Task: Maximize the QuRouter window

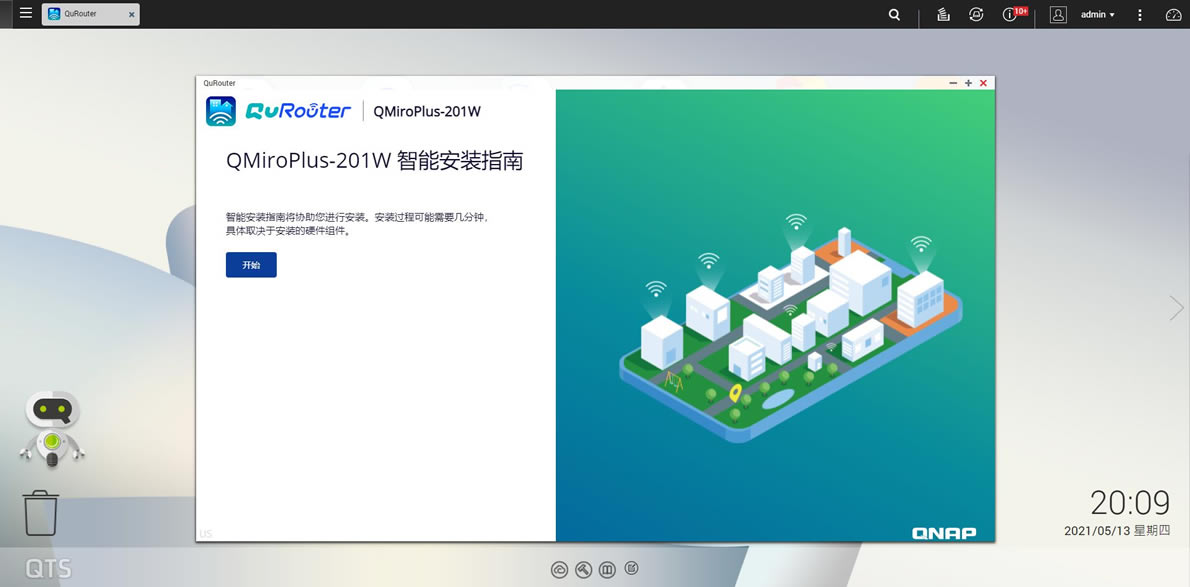Action: 968,83
